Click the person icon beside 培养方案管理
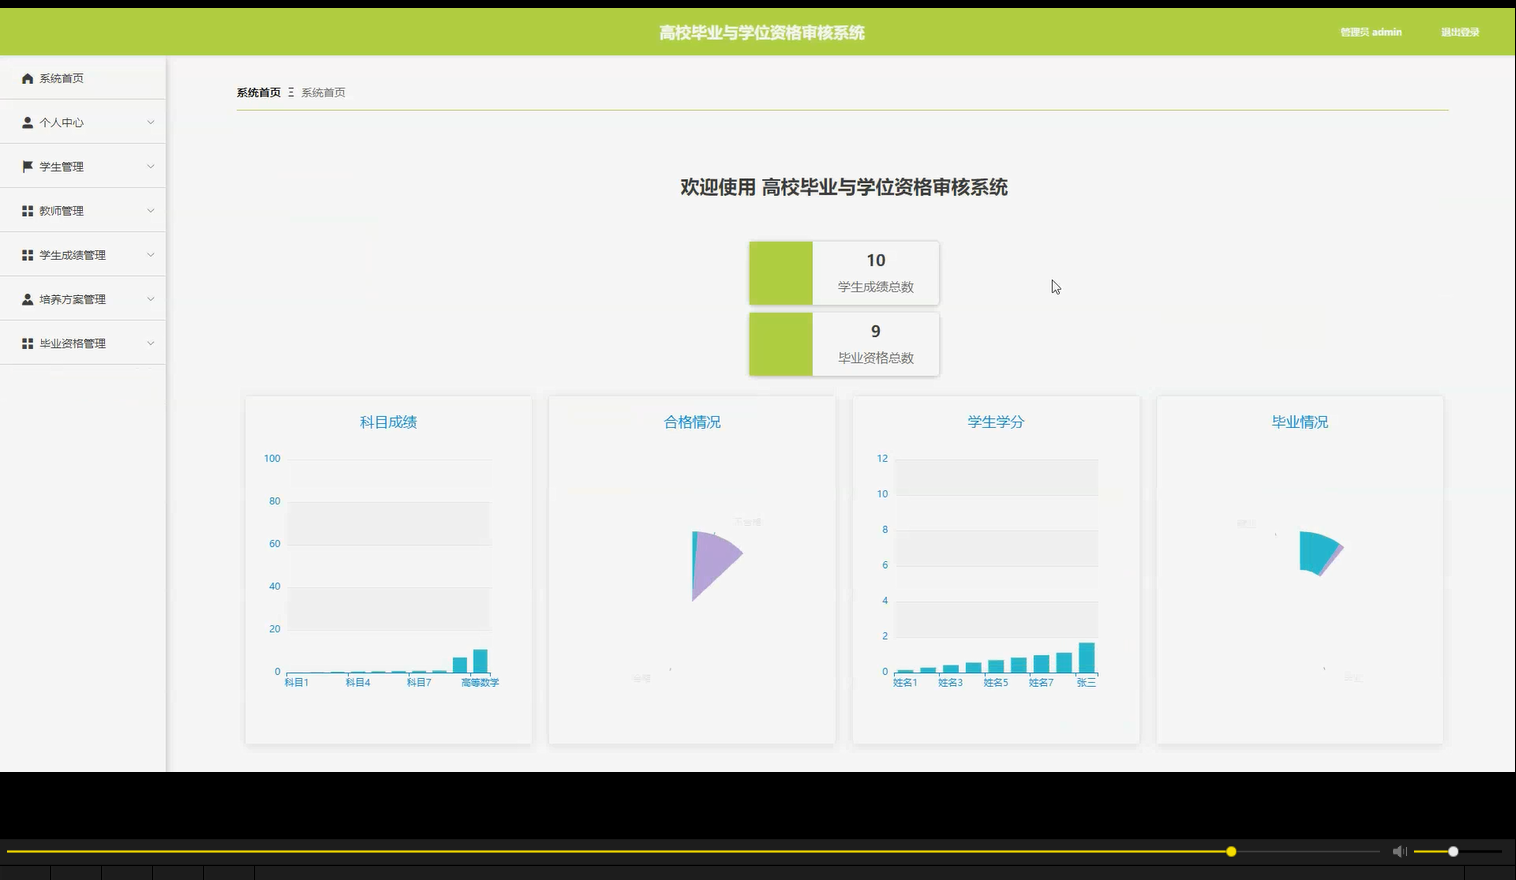The width and height of the screenshot is (1516, 880). [x=28, y=299]
